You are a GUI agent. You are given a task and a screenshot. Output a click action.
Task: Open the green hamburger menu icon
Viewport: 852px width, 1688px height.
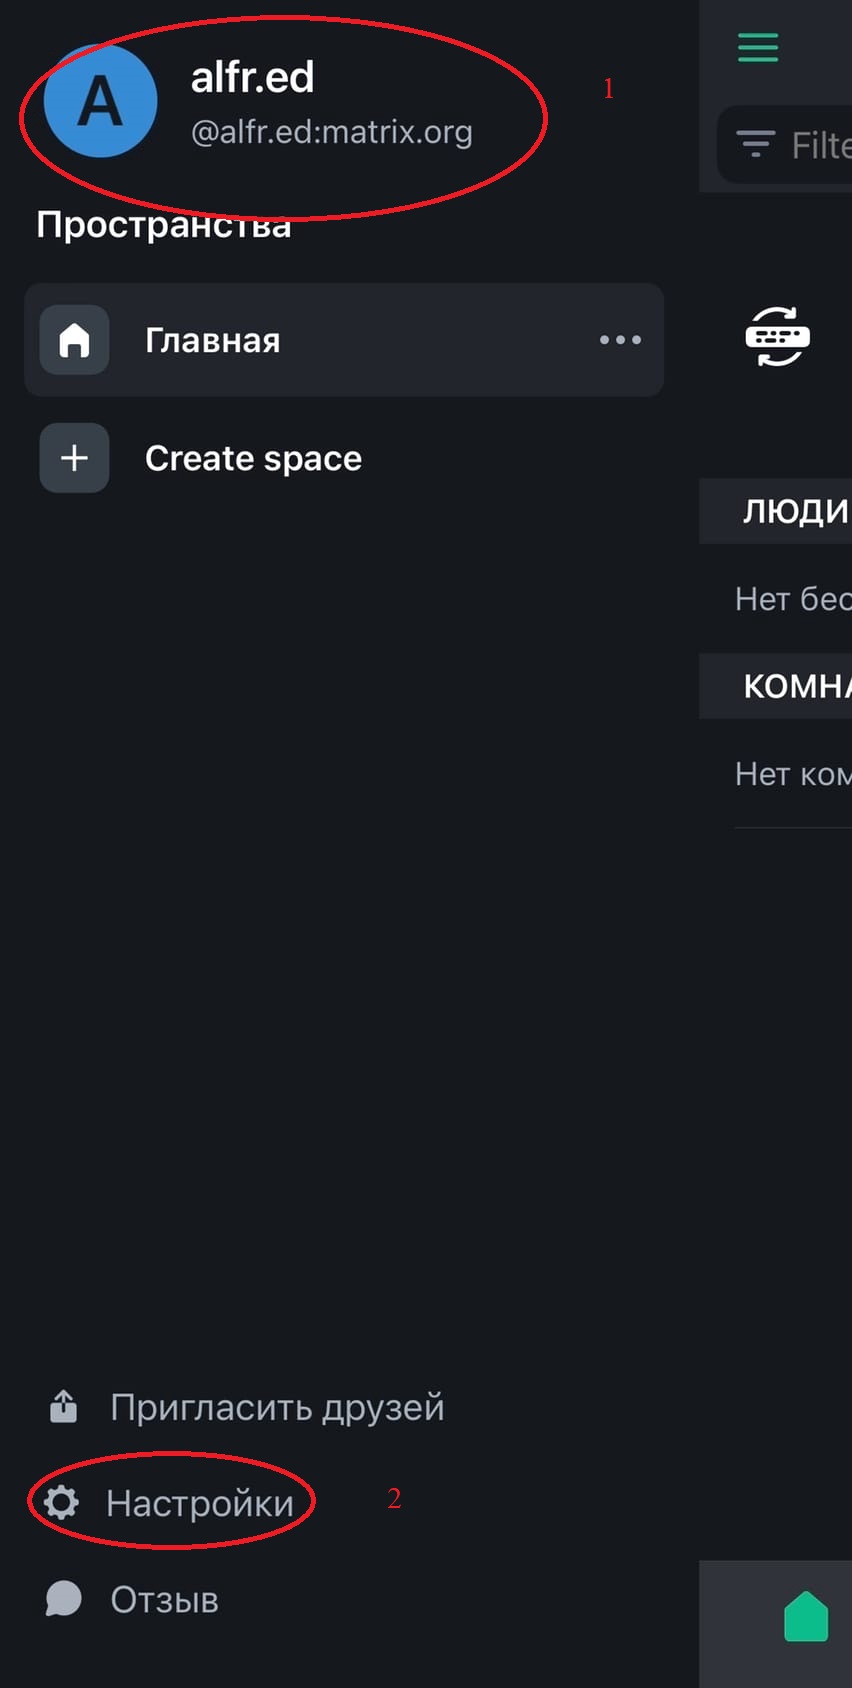pos(758,47)
